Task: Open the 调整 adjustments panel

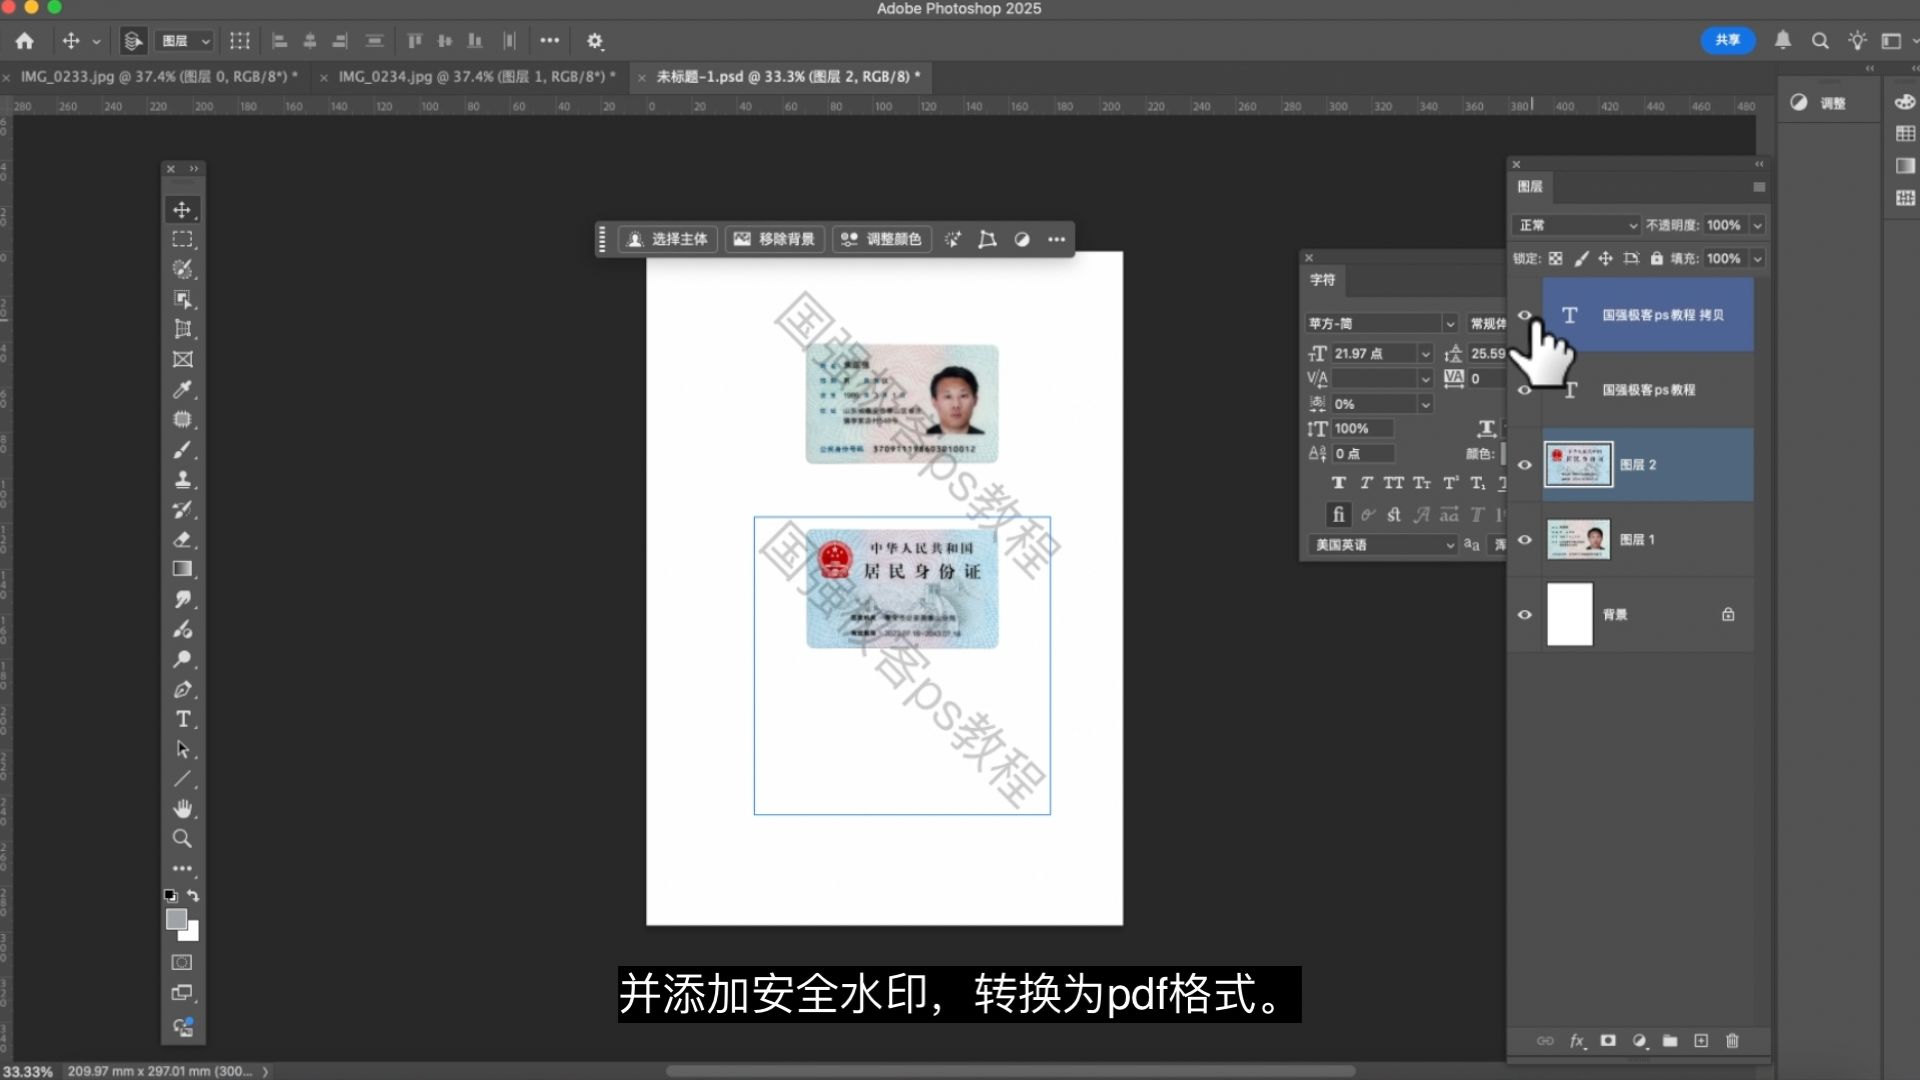Action: pos(1821,103)
